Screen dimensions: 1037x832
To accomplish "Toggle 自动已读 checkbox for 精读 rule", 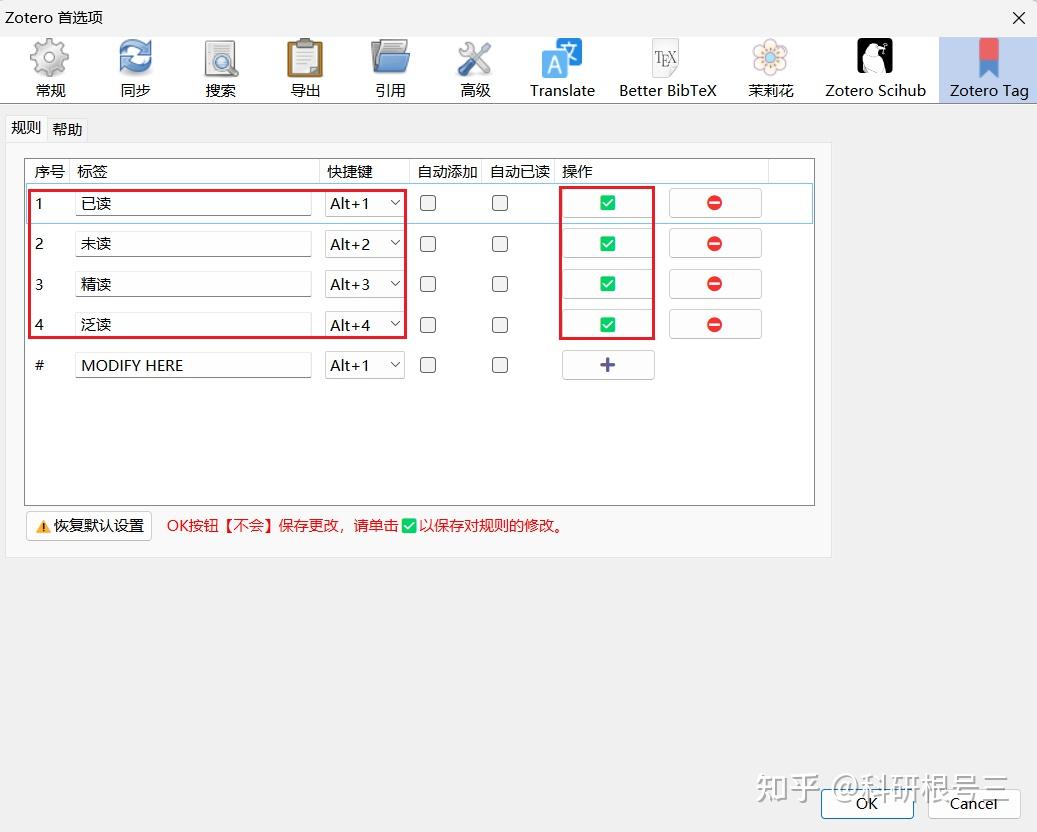I will (x=500, y=284).
